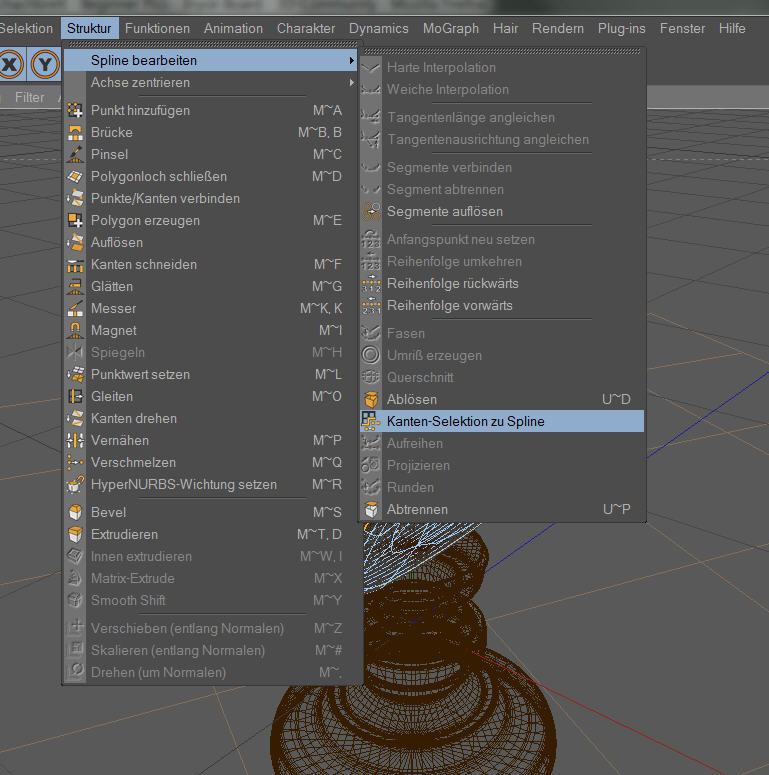Viewport: 769px width, 775px height.
Task: Click the Segmente auflösen icon
Action: [371, 212]
